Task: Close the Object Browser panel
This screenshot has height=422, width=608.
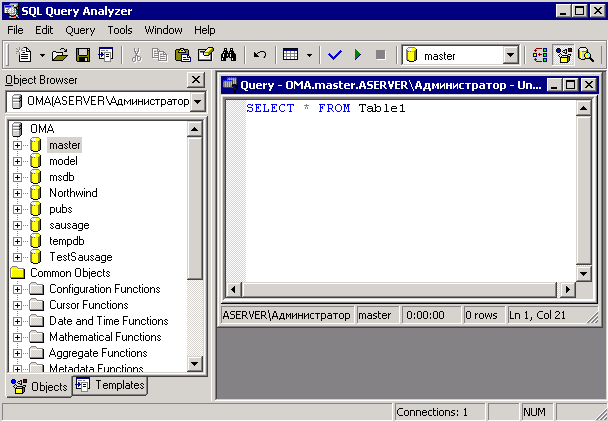Action: [x=196, y=80]
